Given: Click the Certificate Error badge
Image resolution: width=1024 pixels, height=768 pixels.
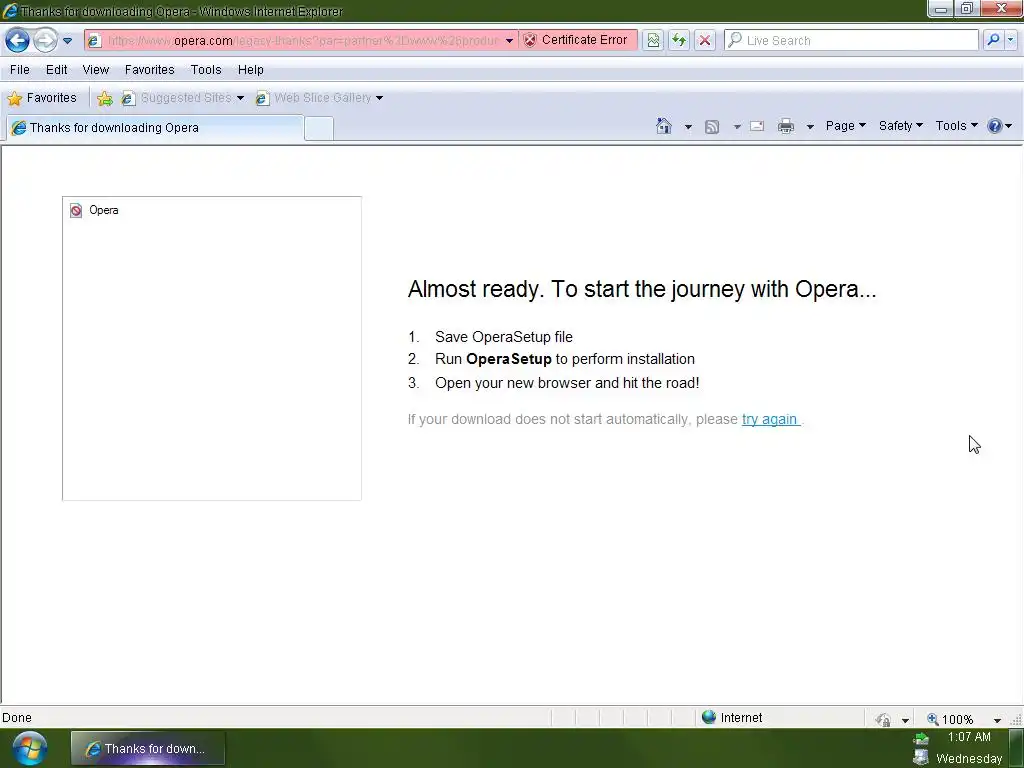Looking at the screenshot, I should click(577, 40).
